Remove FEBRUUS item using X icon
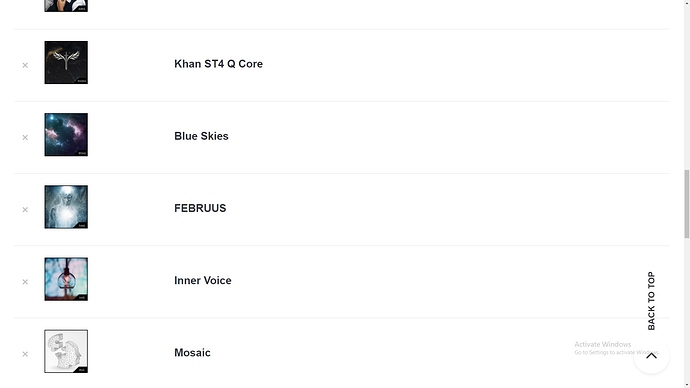 tap(25, 210)
